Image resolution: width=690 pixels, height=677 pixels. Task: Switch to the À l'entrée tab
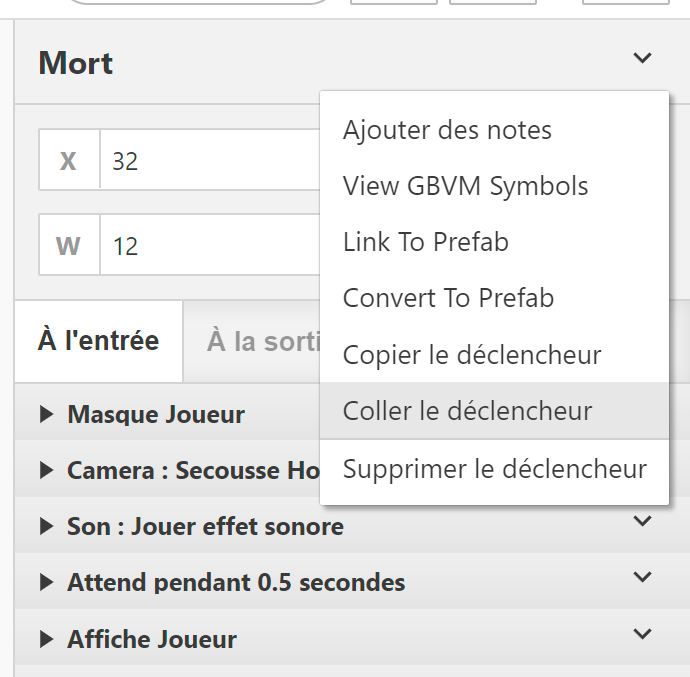pyautogui.click(x=98, y=341)
